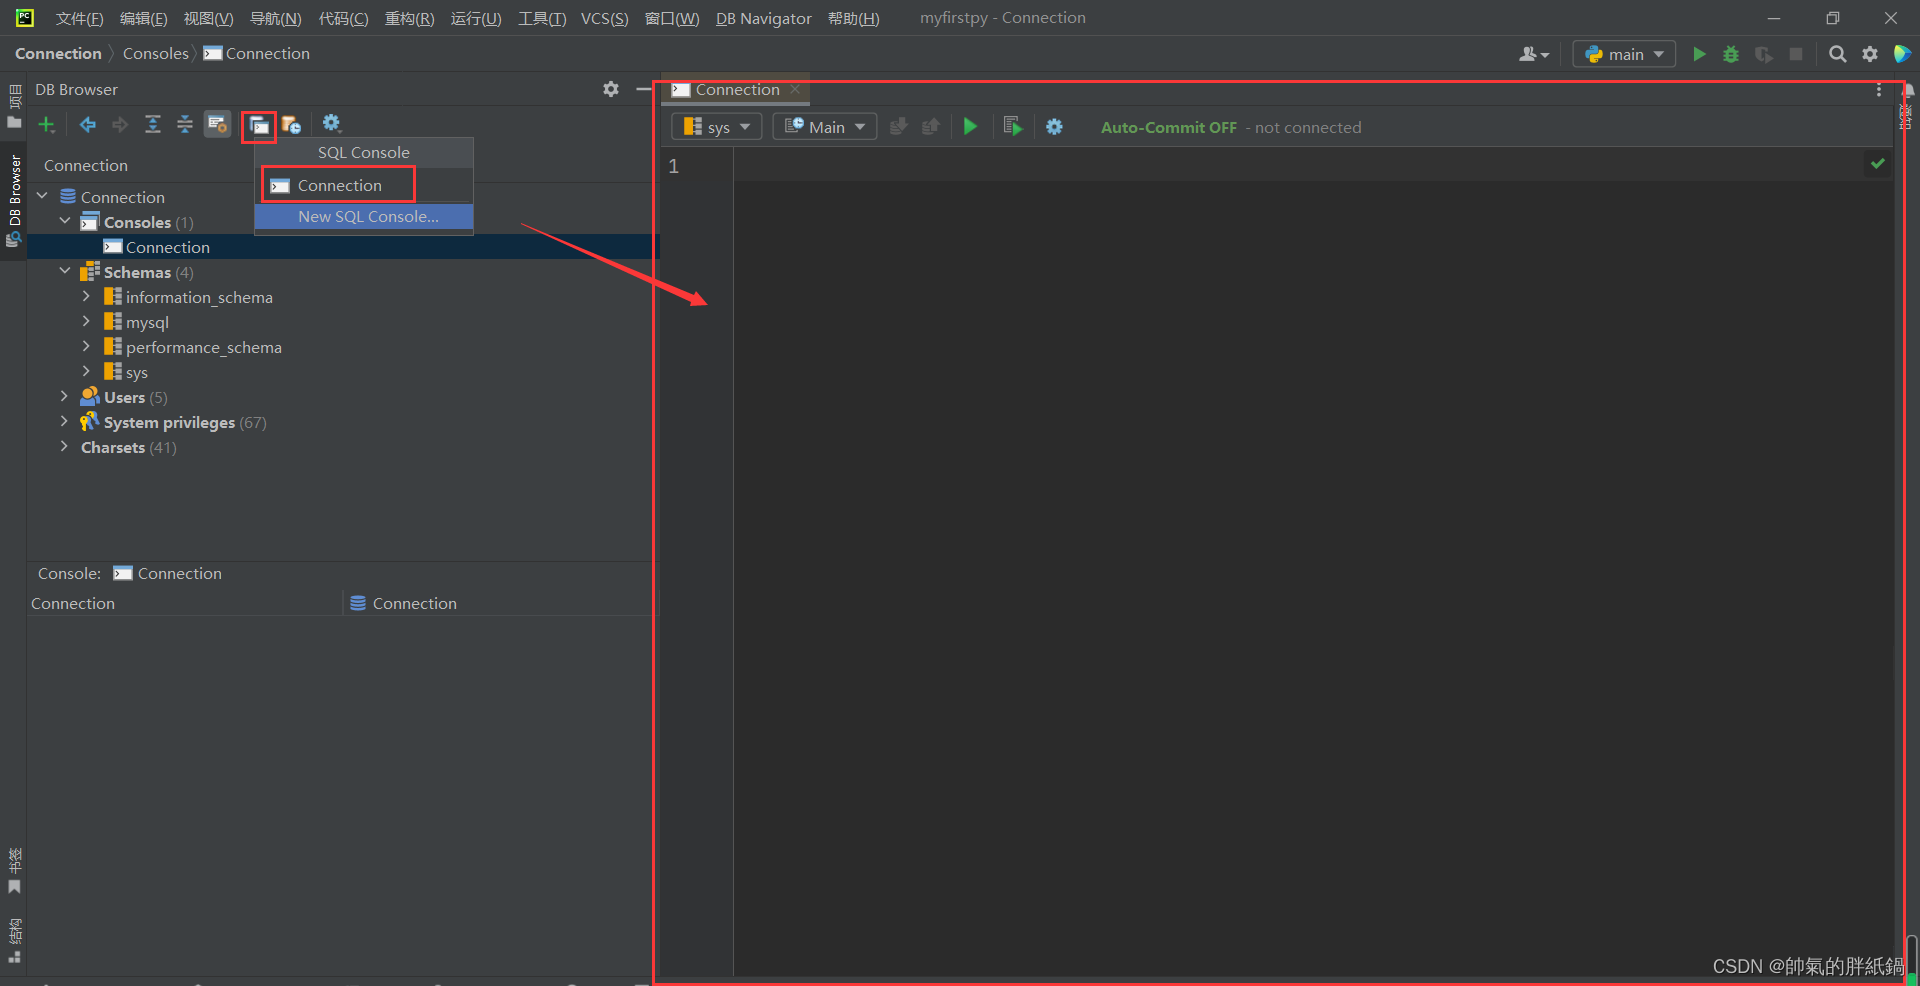Expand the Charsets node
The width and height of the screenshot is (1920, 986).
64,446
